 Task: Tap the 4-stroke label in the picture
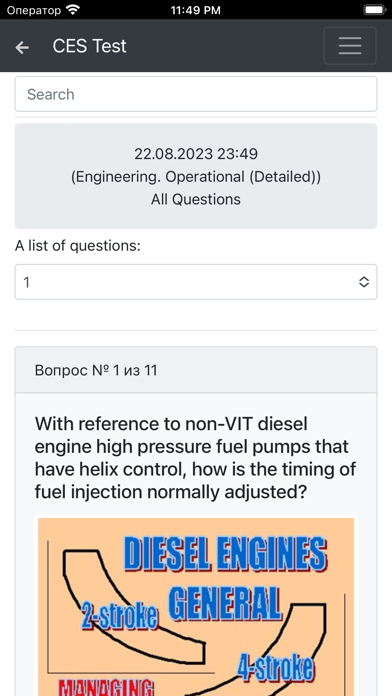(x=274, y=667)
